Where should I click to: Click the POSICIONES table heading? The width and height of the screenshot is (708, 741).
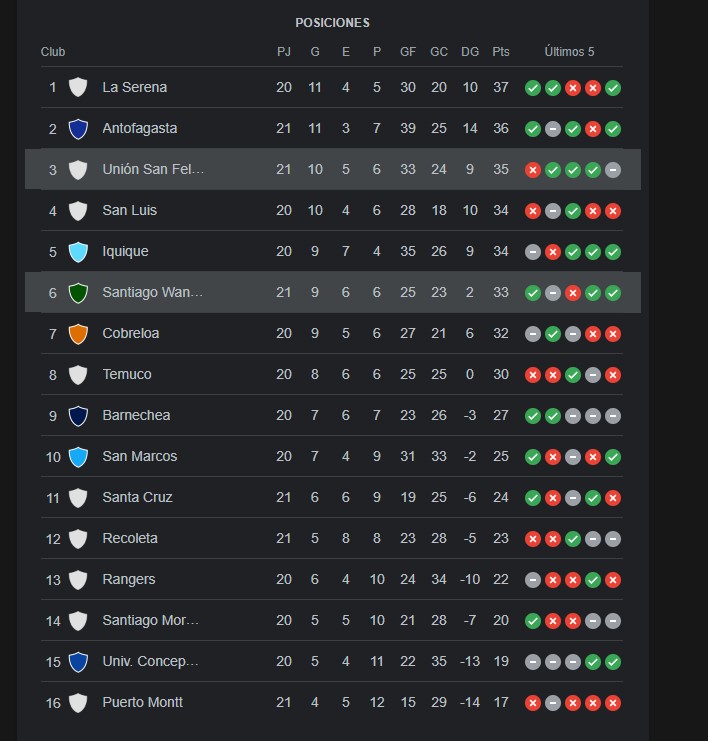pyautogui.click(x=332, y=23)
